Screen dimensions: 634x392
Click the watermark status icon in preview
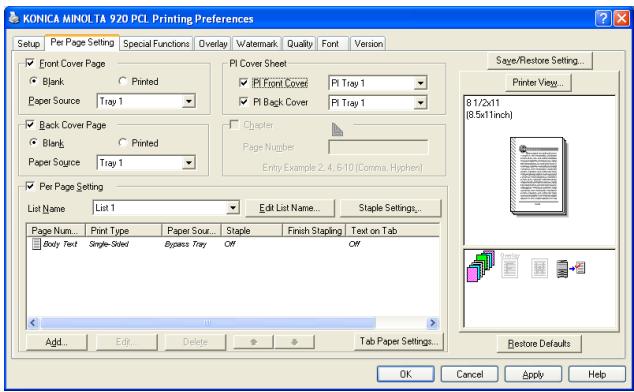[539, 268]
